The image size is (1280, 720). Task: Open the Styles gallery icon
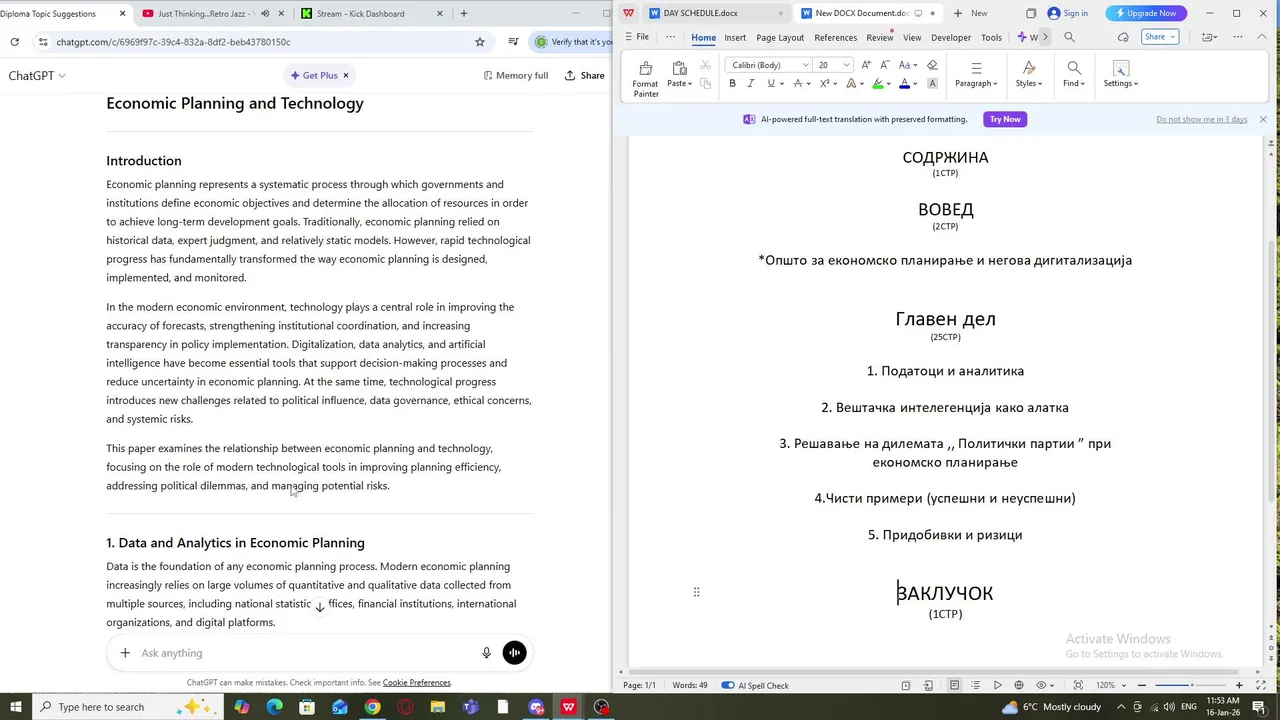pyautogui.click(x=1029, y=68)
